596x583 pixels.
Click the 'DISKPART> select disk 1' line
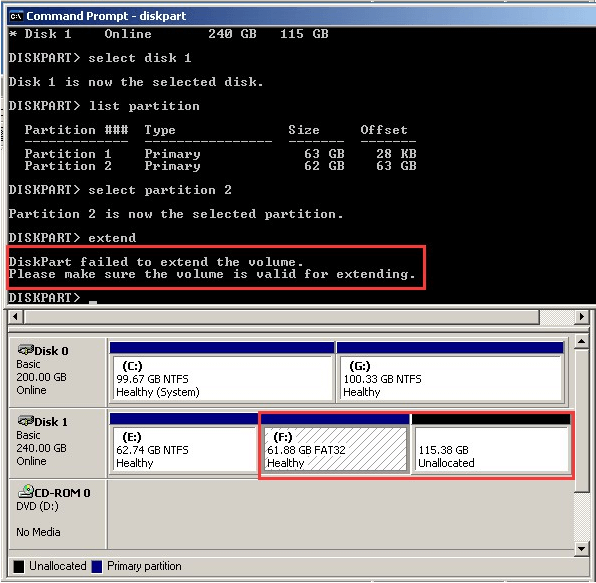click(x=100, y=58)
